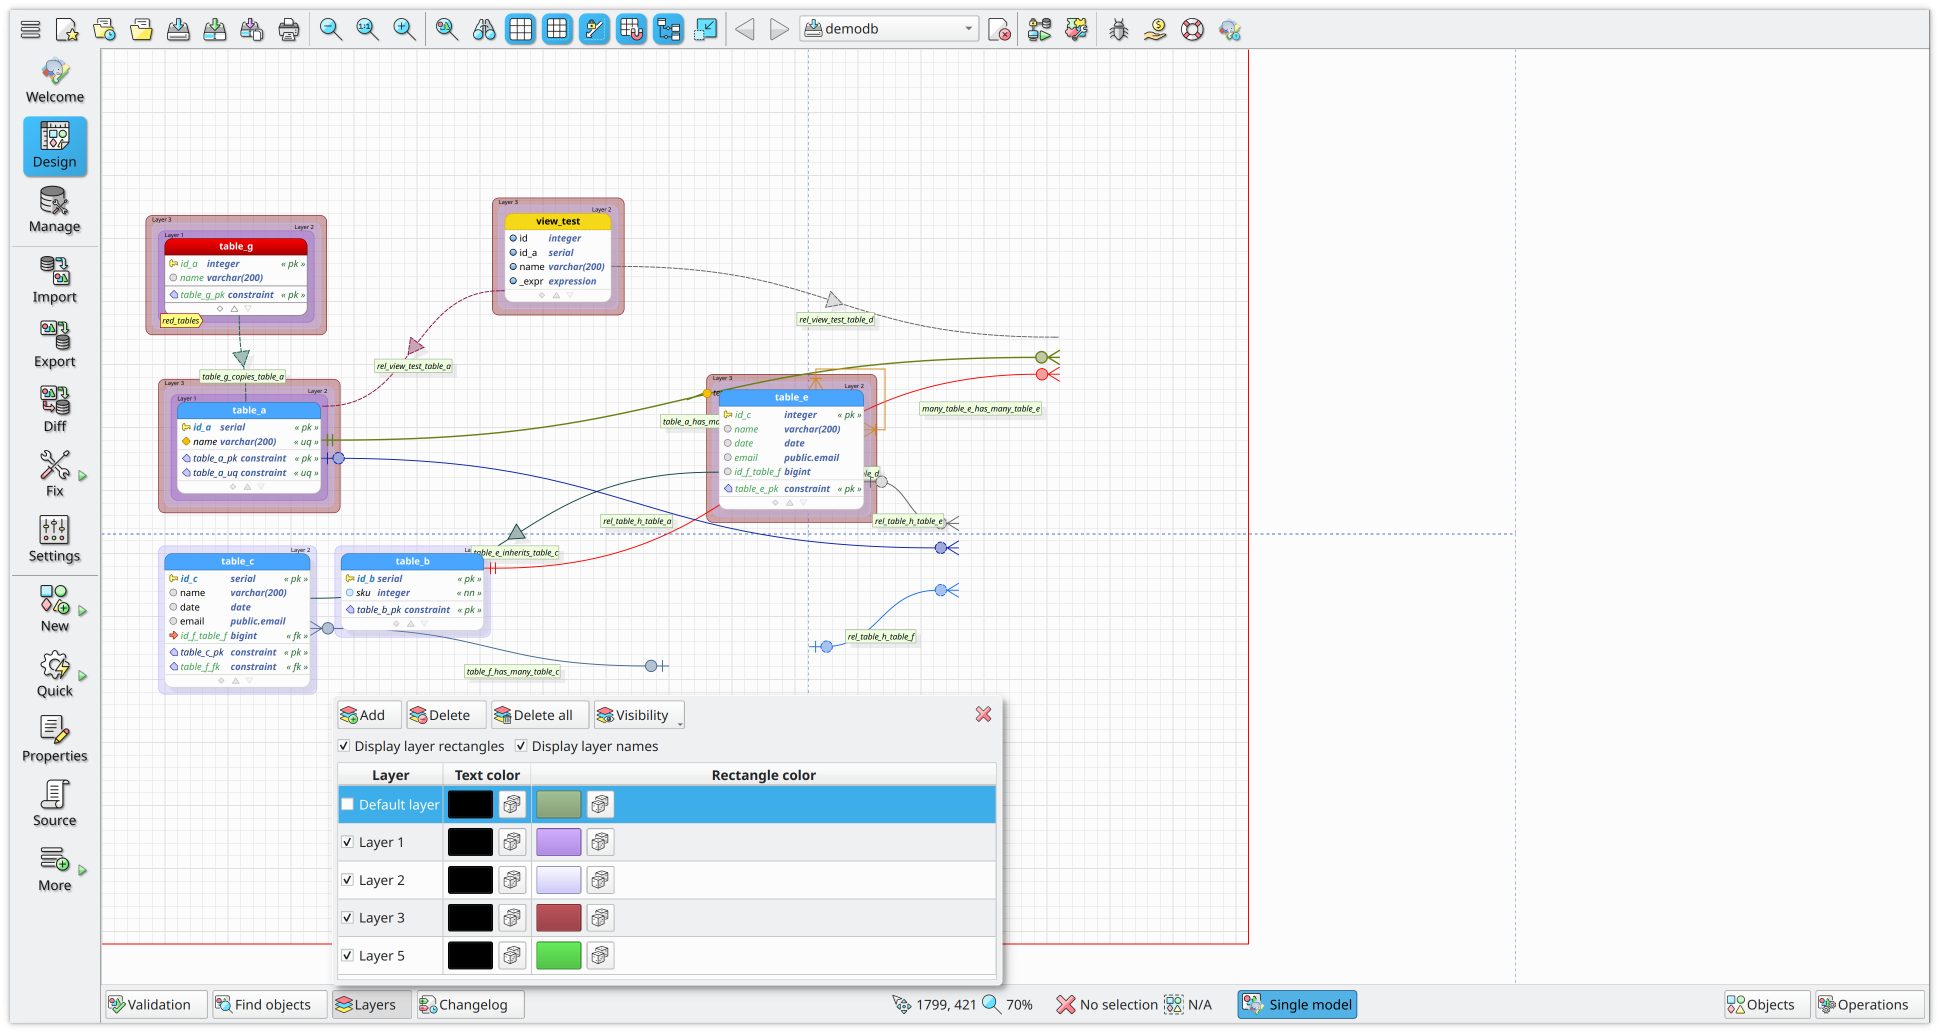Click Add layer button
1940x1033 pixels.
coord(369,715)
